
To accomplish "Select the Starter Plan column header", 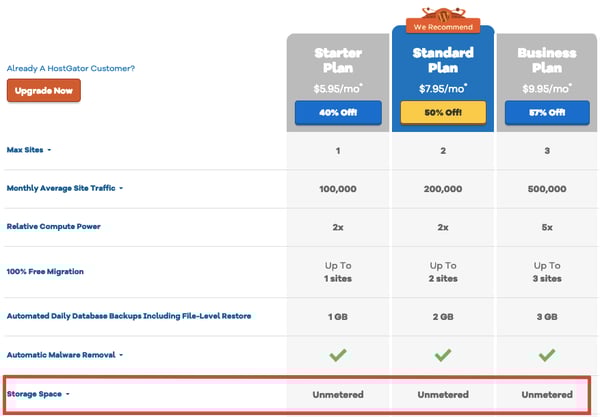I will (x=338, y=59).
